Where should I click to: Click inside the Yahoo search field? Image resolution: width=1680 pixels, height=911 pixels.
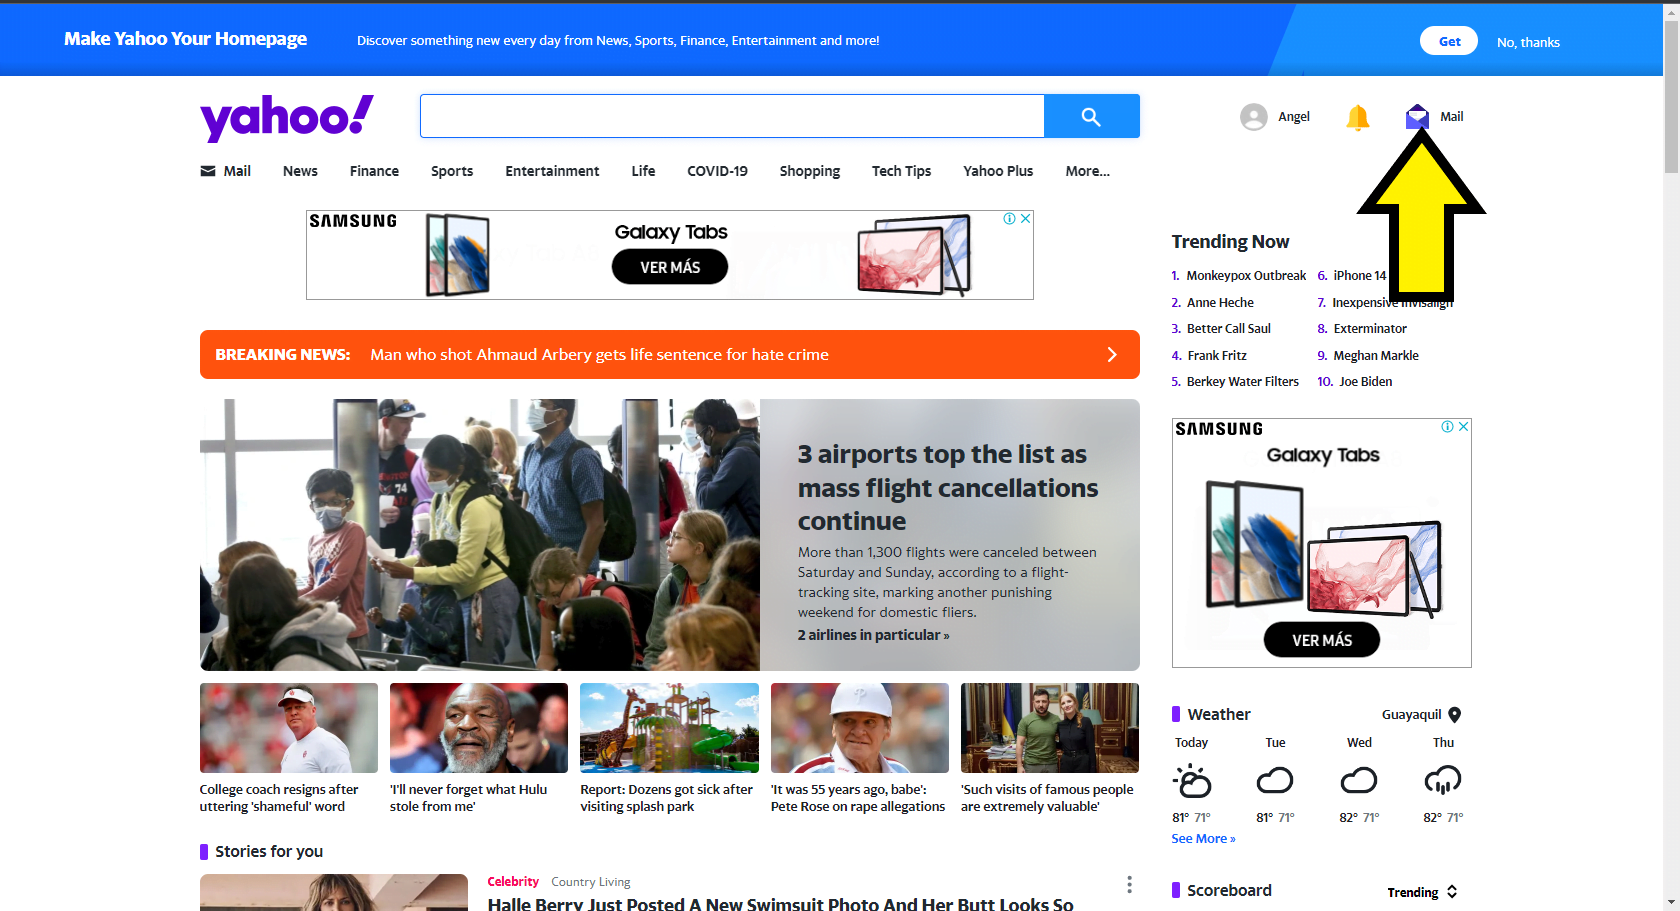pyautogui.click(x=732, y=117)
